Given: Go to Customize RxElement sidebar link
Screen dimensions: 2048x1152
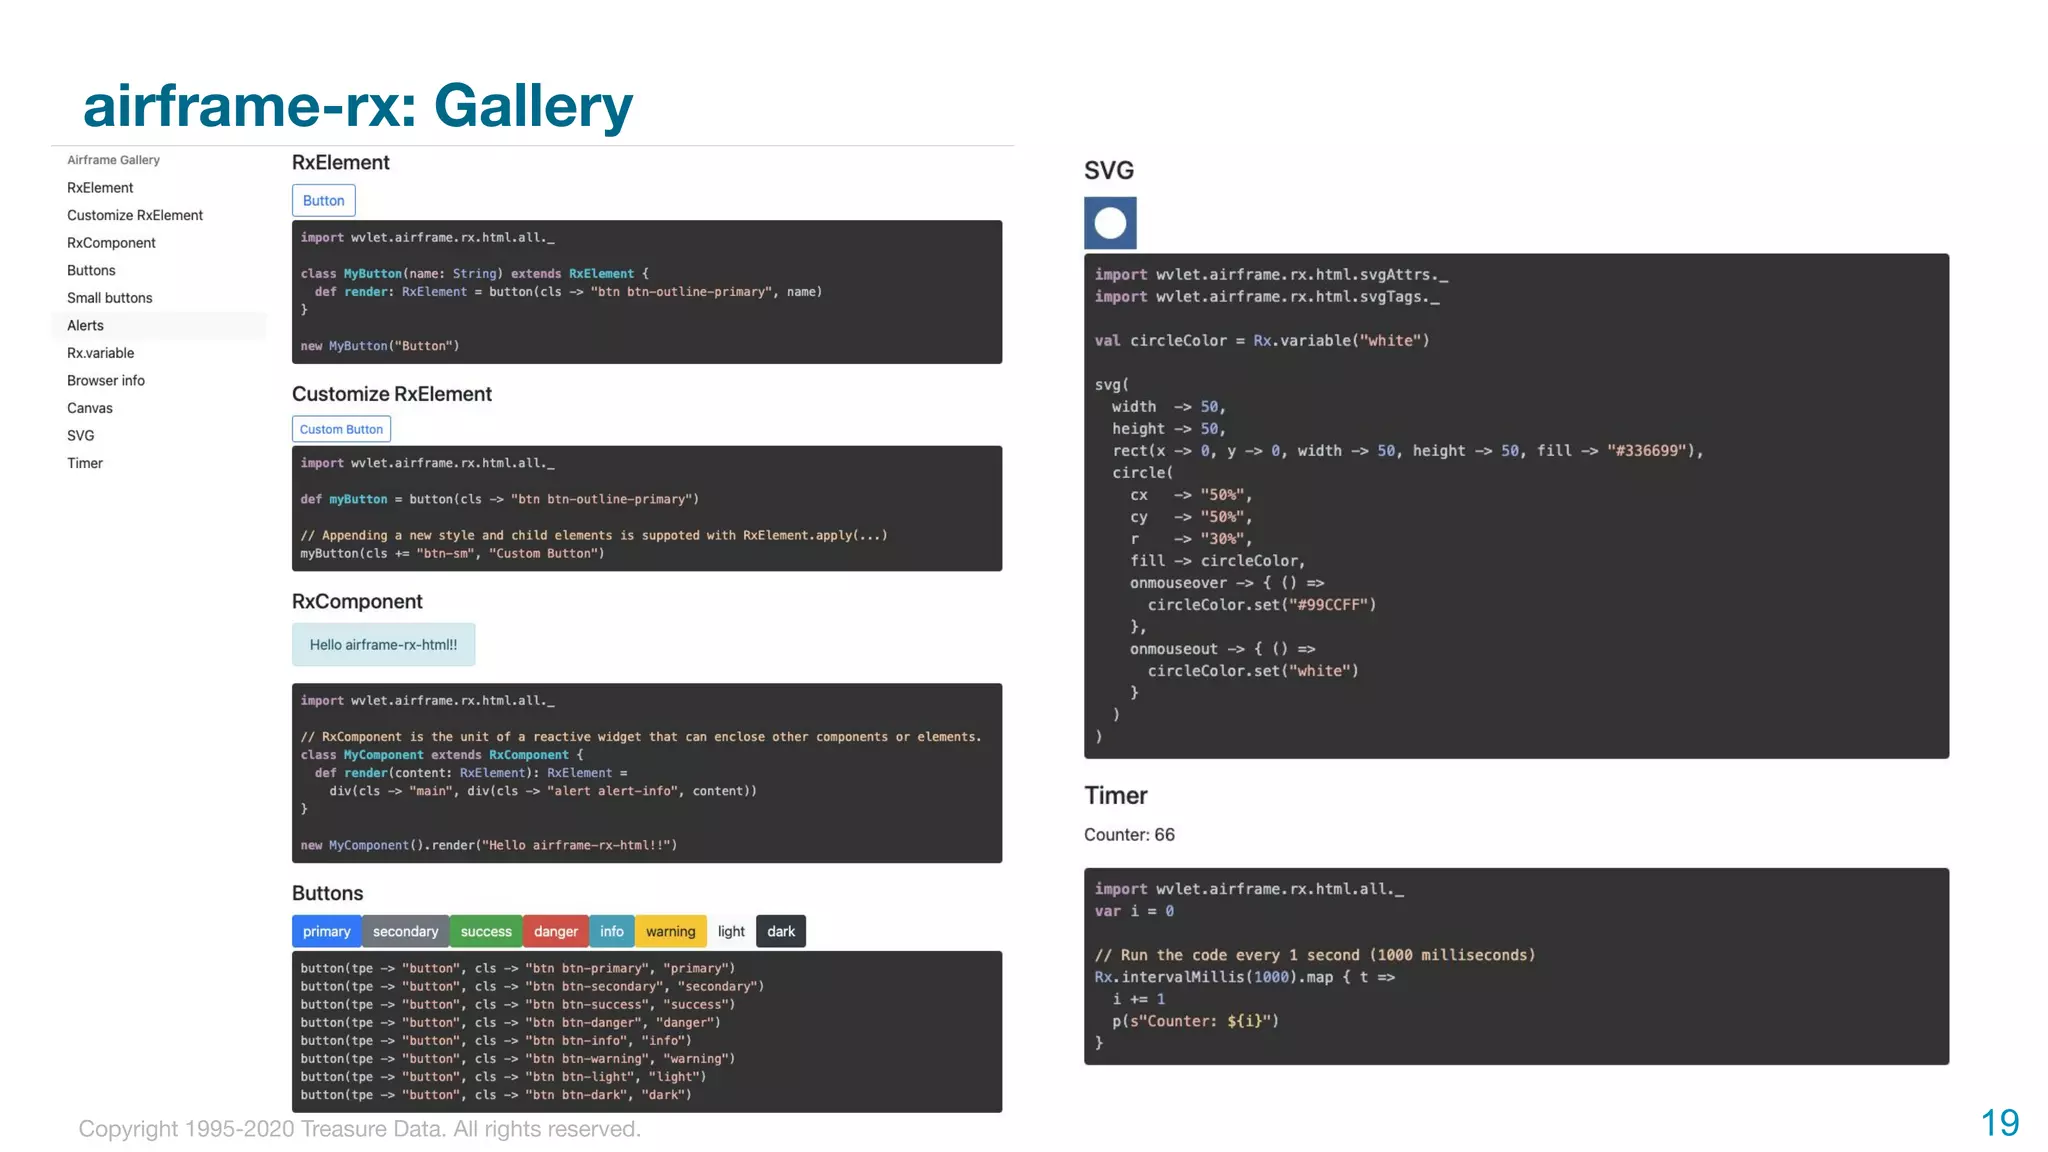Looking at the screenshot, I should click(135, 215).
